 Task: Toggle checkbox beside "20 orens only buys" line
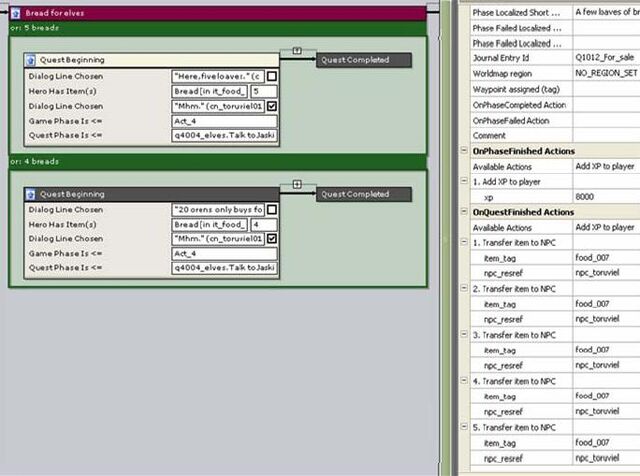272,209
